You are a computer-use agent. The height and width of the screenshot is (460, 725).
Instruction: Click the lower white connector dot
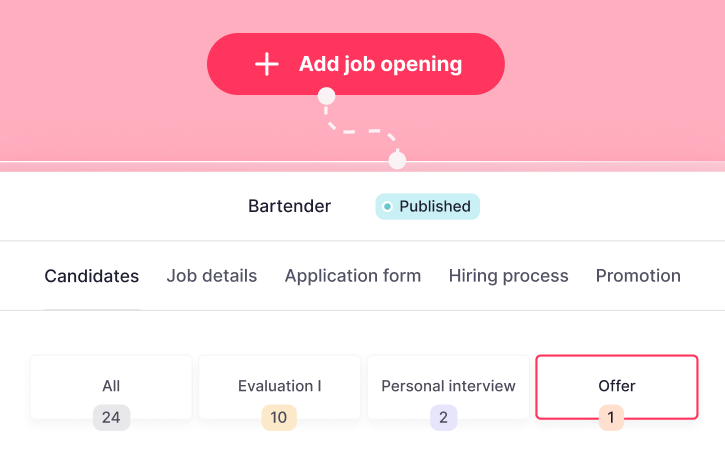pos(397,160)
